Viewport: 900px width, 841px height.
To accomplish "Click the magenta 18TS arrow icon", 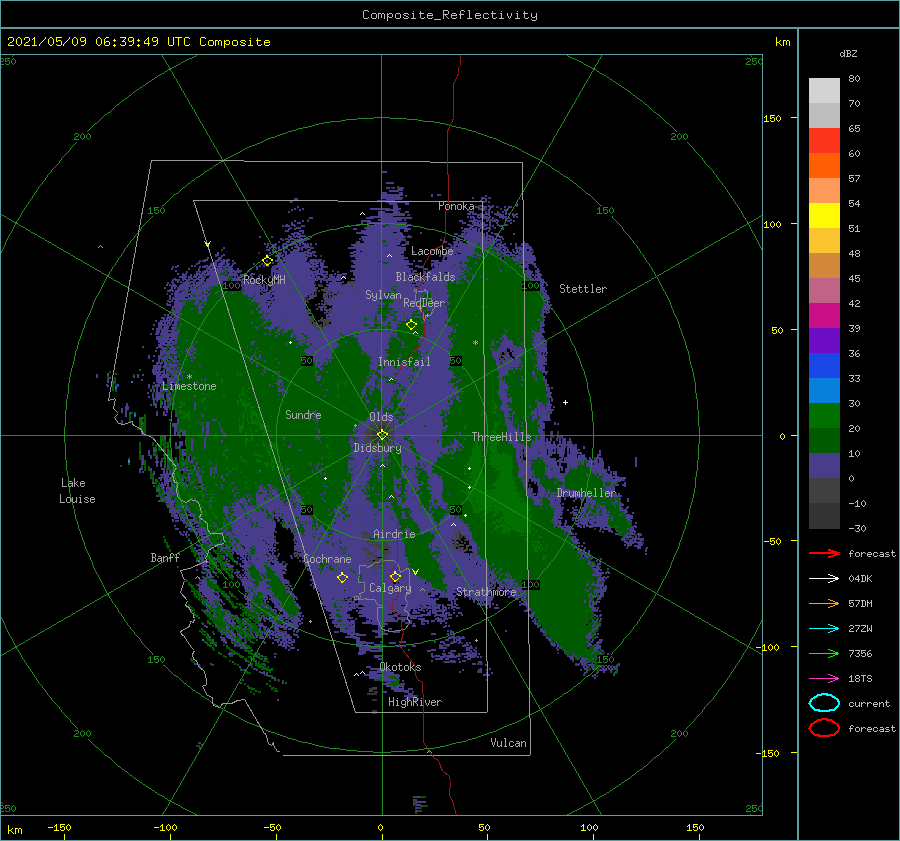I will coord(824,679).
